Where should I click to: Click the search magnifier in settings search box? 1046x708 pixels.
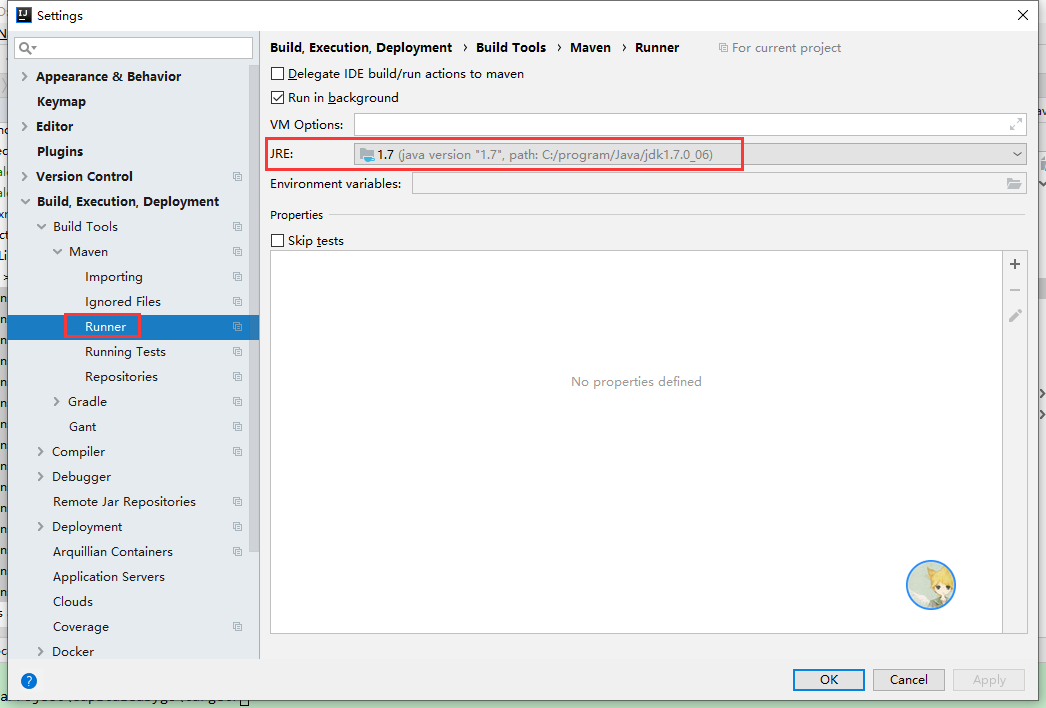click(25, 47)
